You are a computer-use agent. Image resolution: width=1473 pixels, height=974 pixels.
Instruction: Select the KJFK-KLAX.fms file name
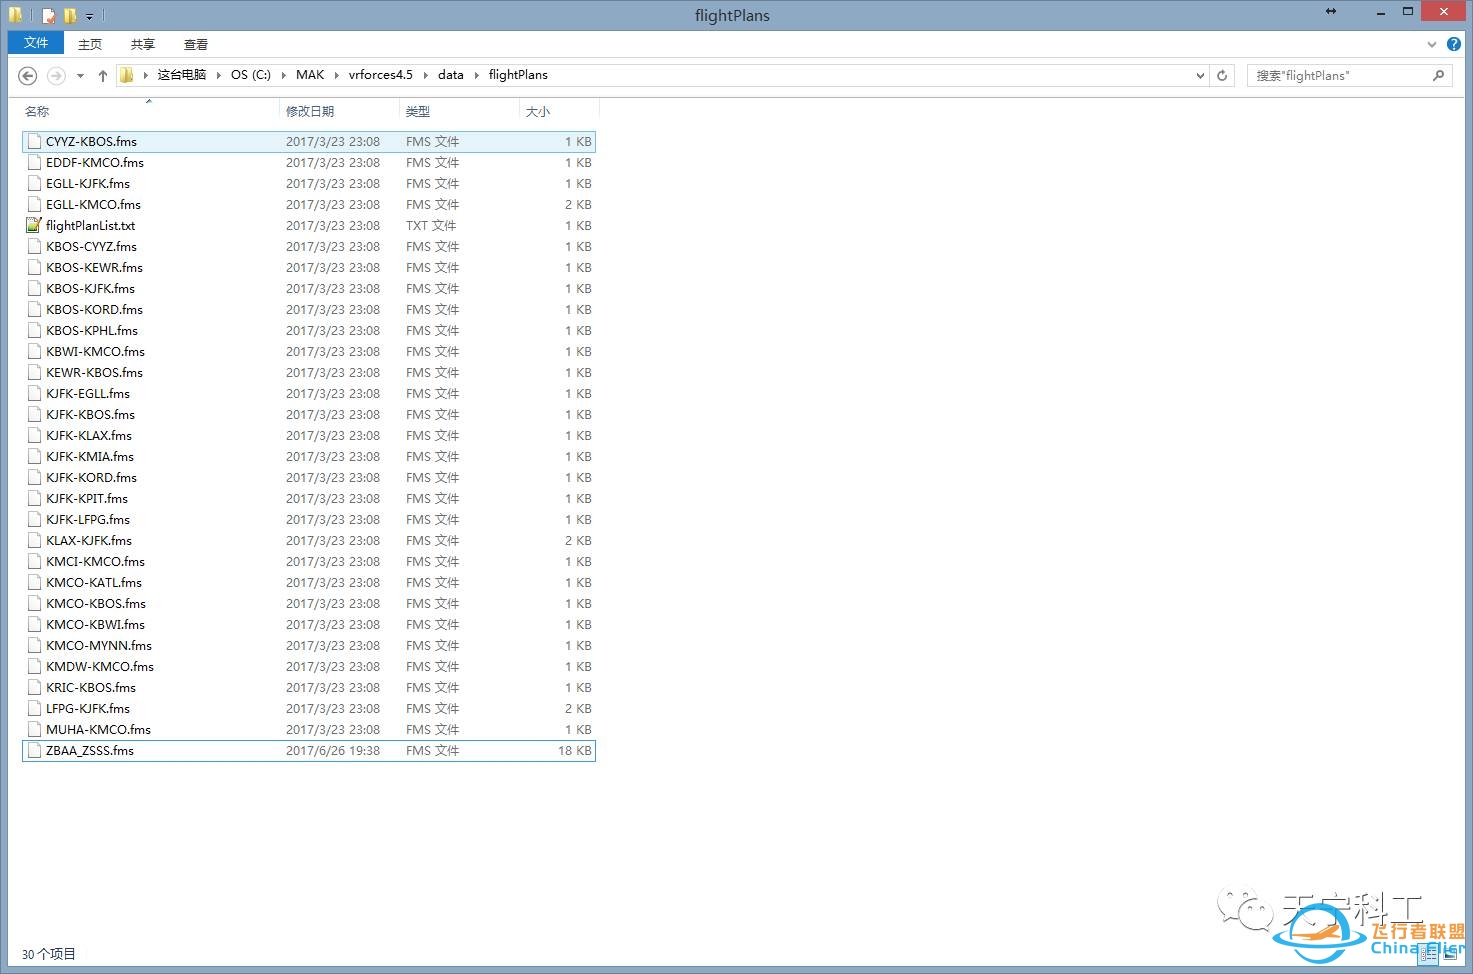click(x=89, y=436)
